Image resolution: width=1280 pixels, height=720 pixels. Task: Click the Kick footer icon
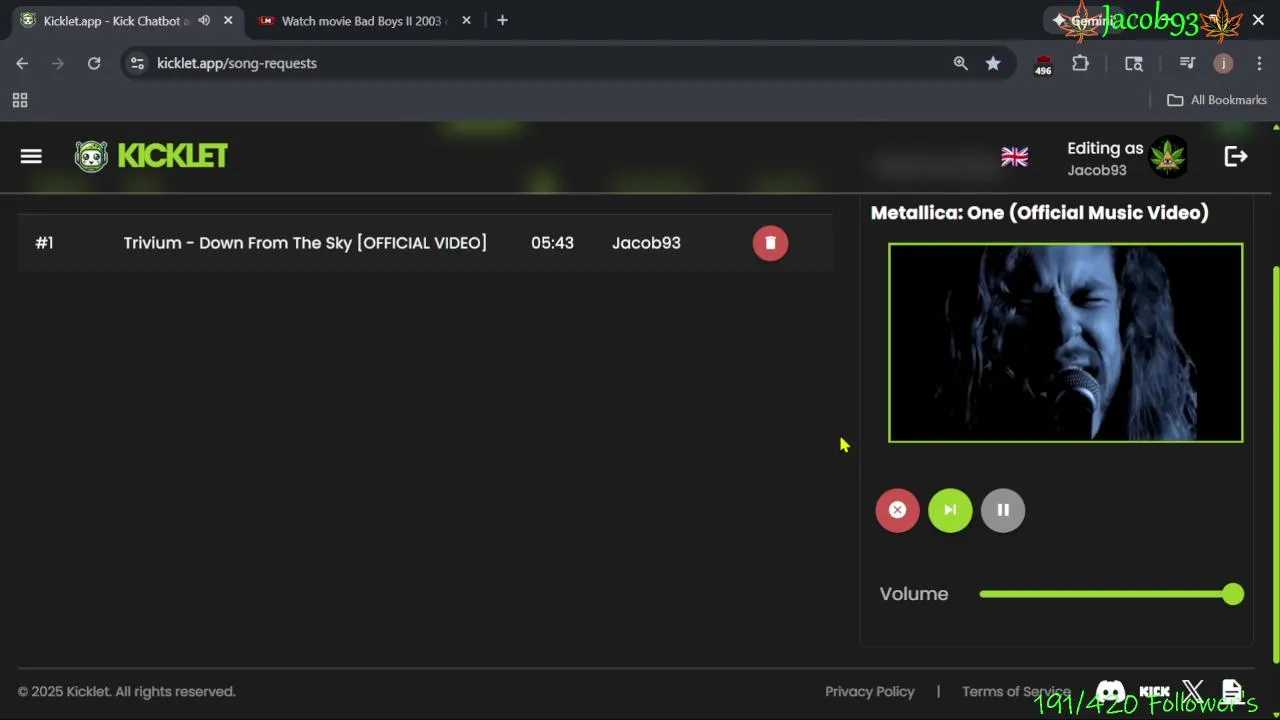(x=1154, y=691)
